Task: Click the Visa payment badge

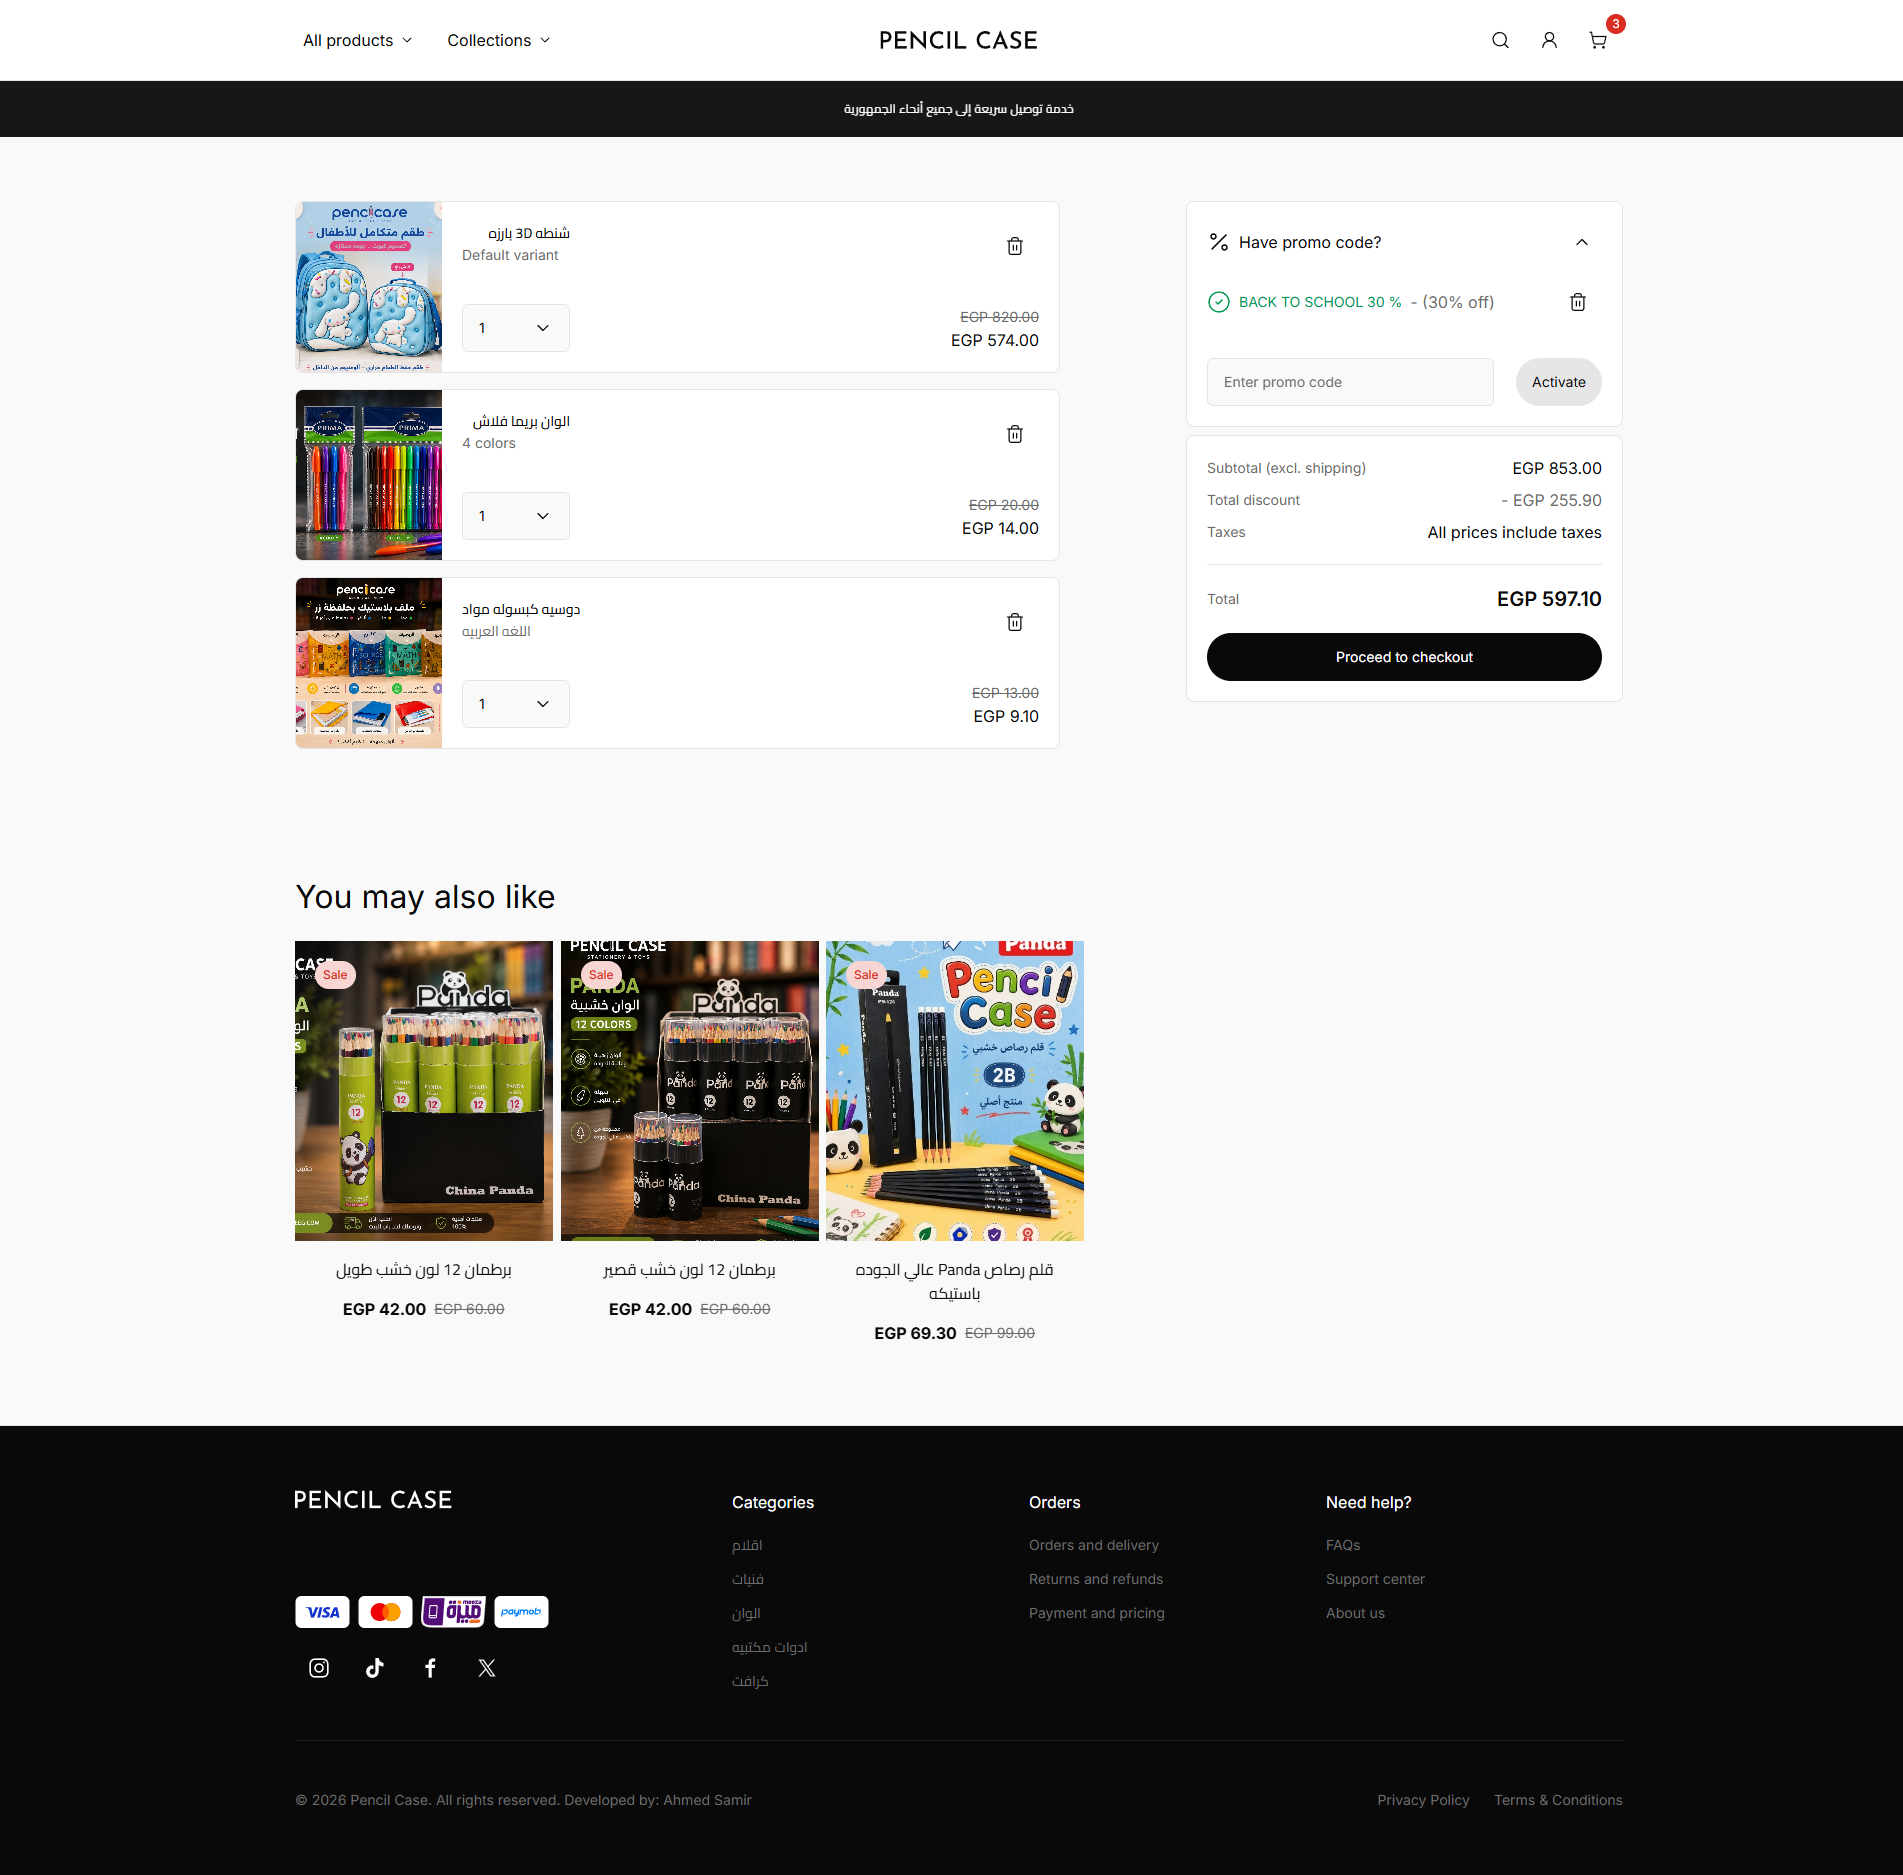Action: (322, 1612)
